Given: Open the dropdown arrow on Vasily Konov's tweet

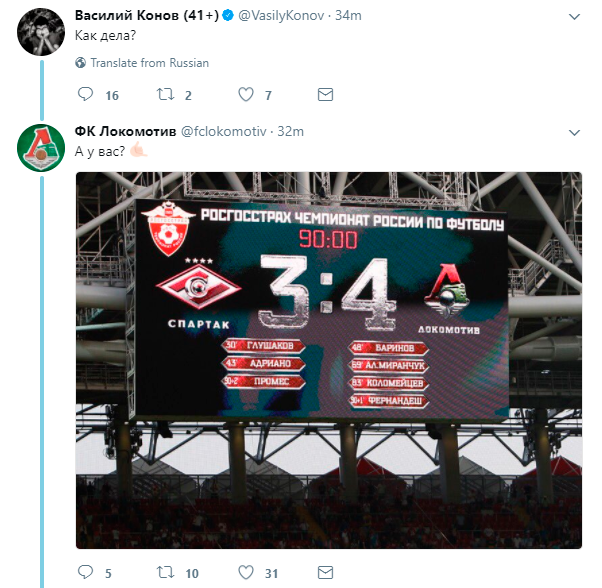Looking at the screenshot, I should click(573, 18).
